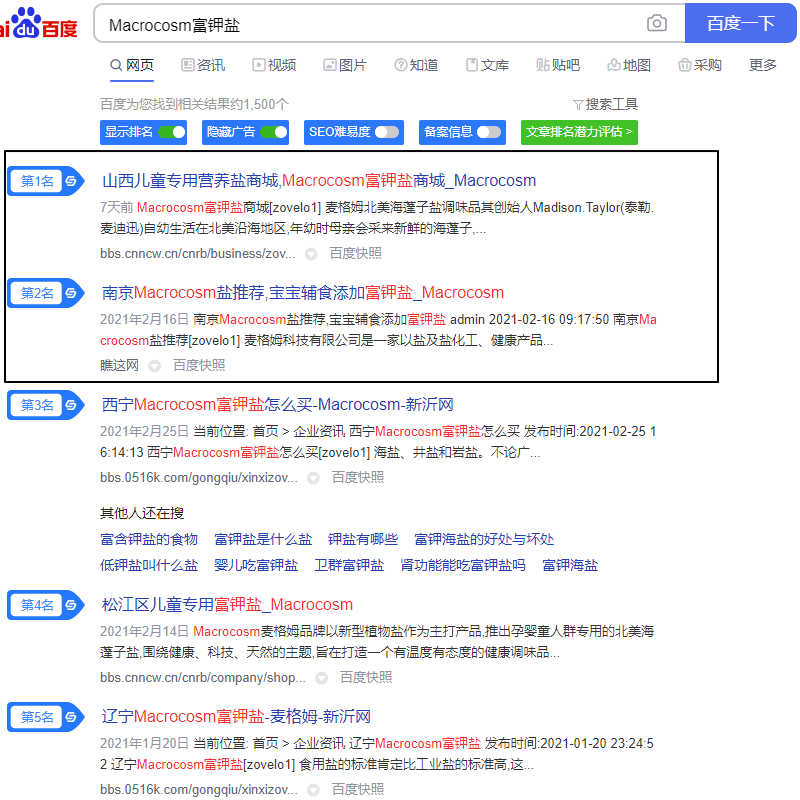Image resolution: width=800 pixels, height=800 pixels.
Task: Expand dropdown arrow next to 瞧这网
Action: click(155, 366)
